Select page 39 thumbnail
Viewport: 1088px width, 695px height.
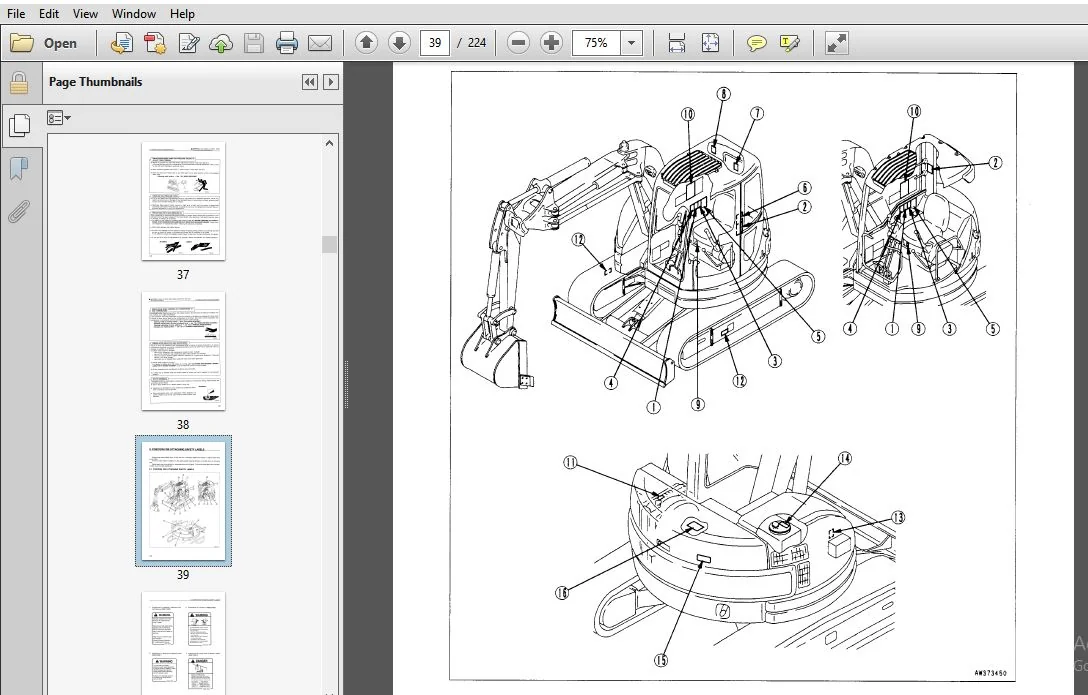[x=183, y=501]
